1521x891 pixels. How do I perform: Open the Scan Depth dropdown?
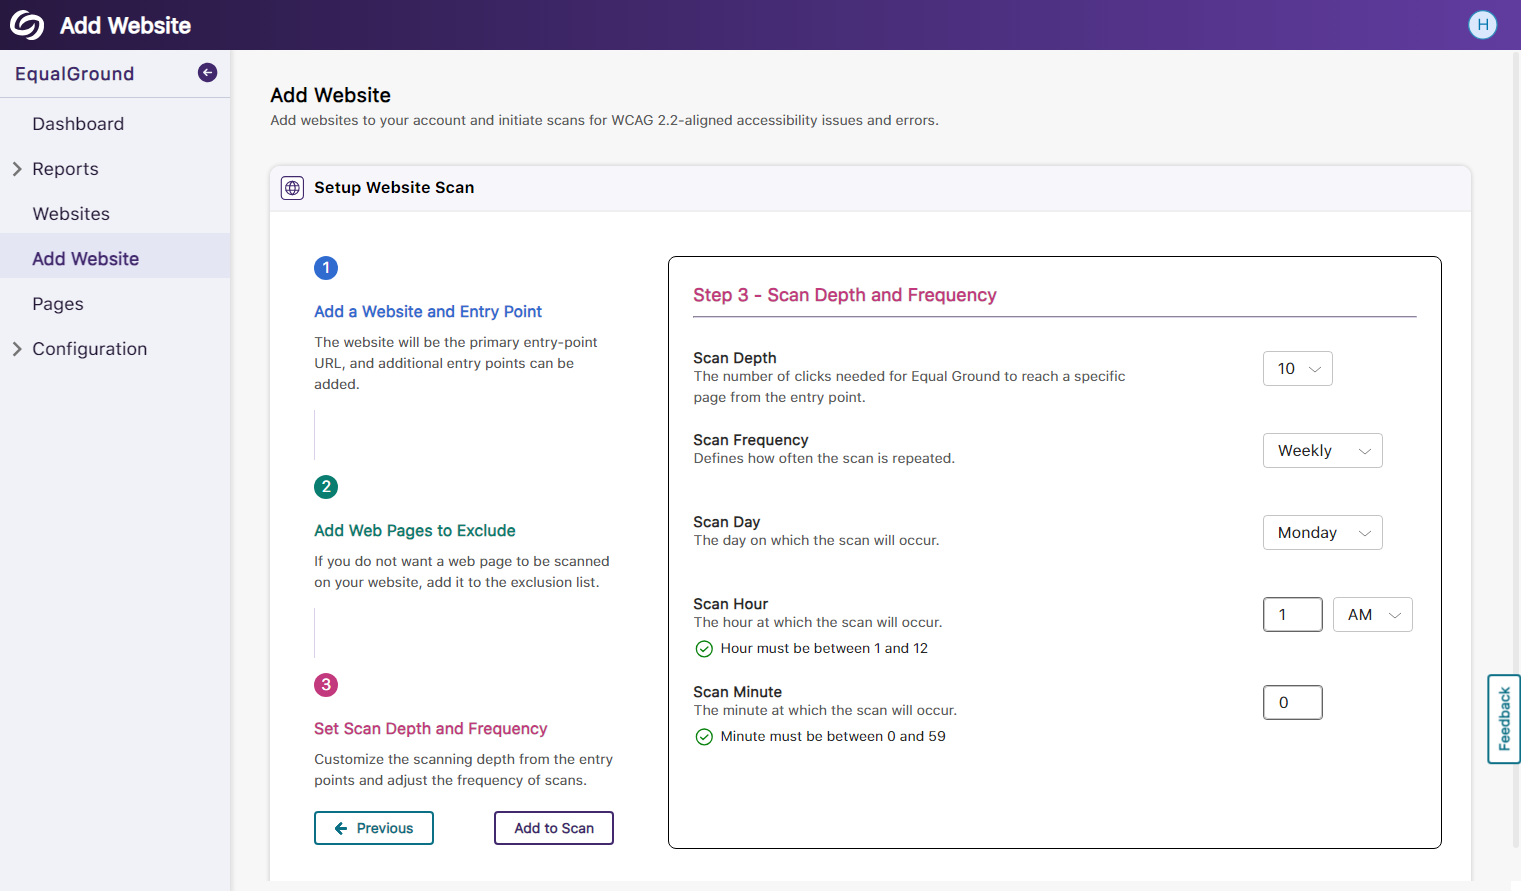coord(1297,369)
